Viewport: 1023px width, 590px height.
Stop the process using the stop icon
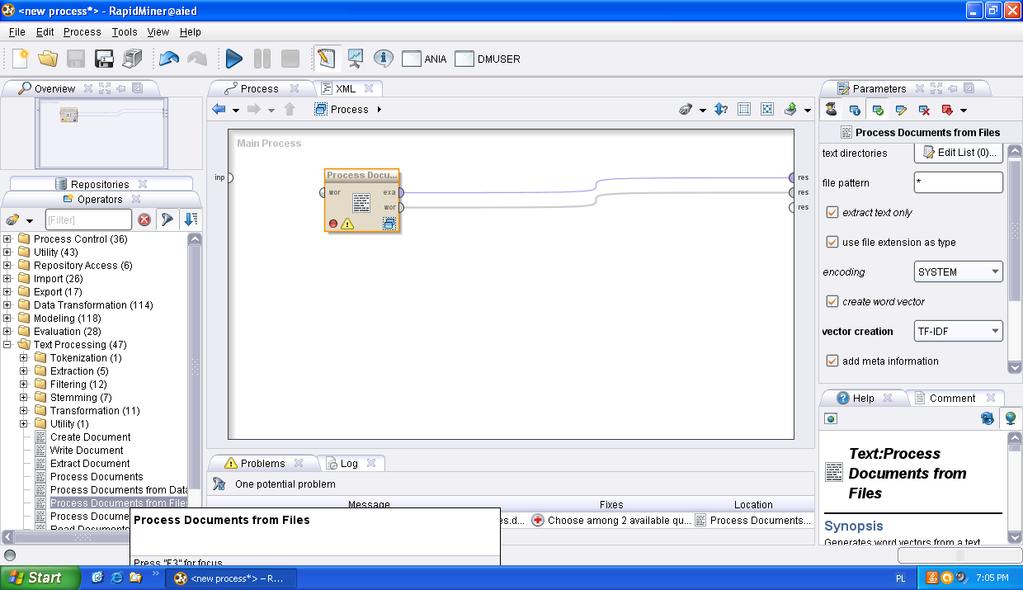click(x=290, y=59)
